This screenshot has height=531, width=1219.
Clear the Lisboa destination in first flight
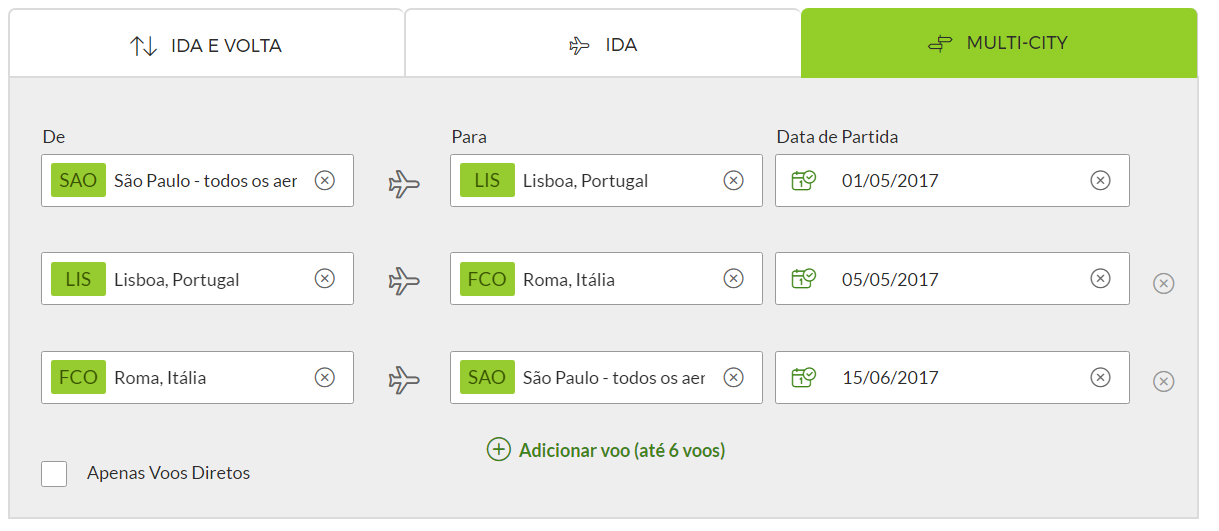pos(734,180)
